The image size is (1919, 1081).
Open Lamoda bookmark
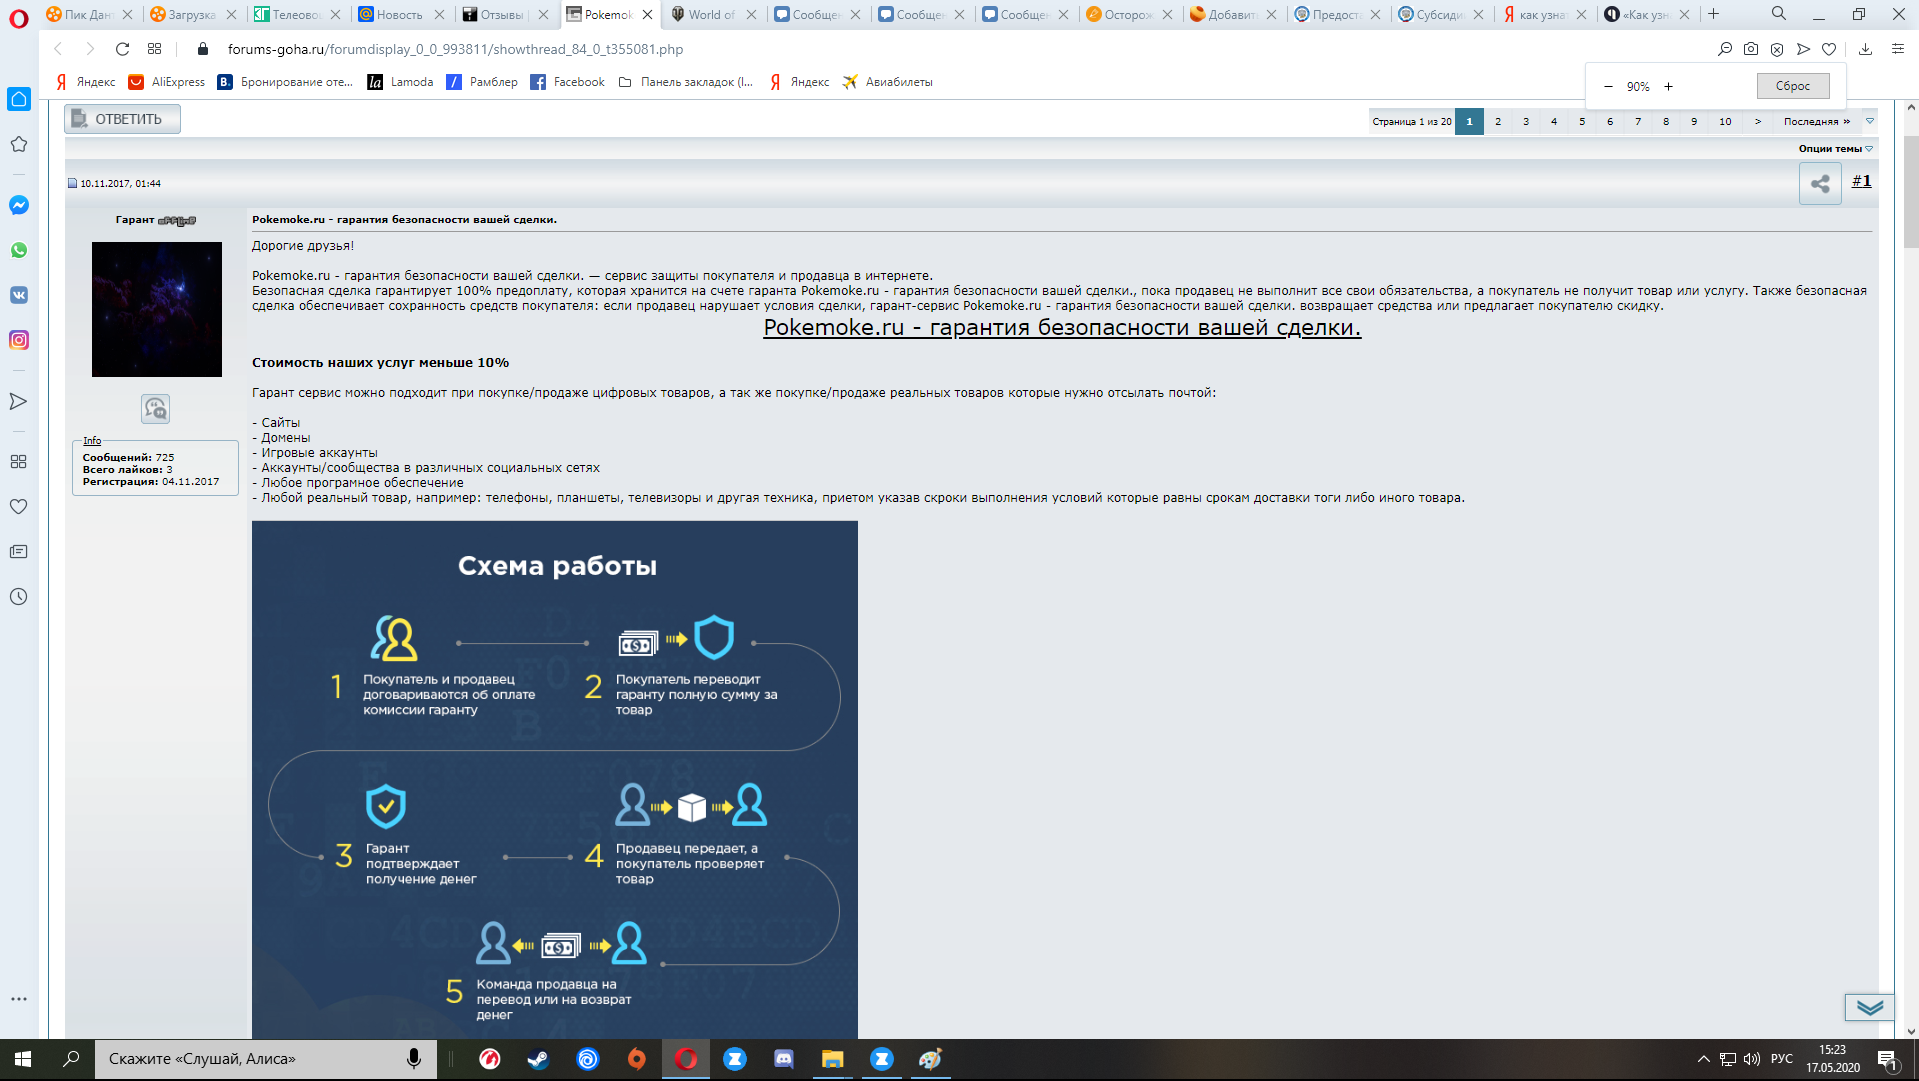[x=400, y=82]
